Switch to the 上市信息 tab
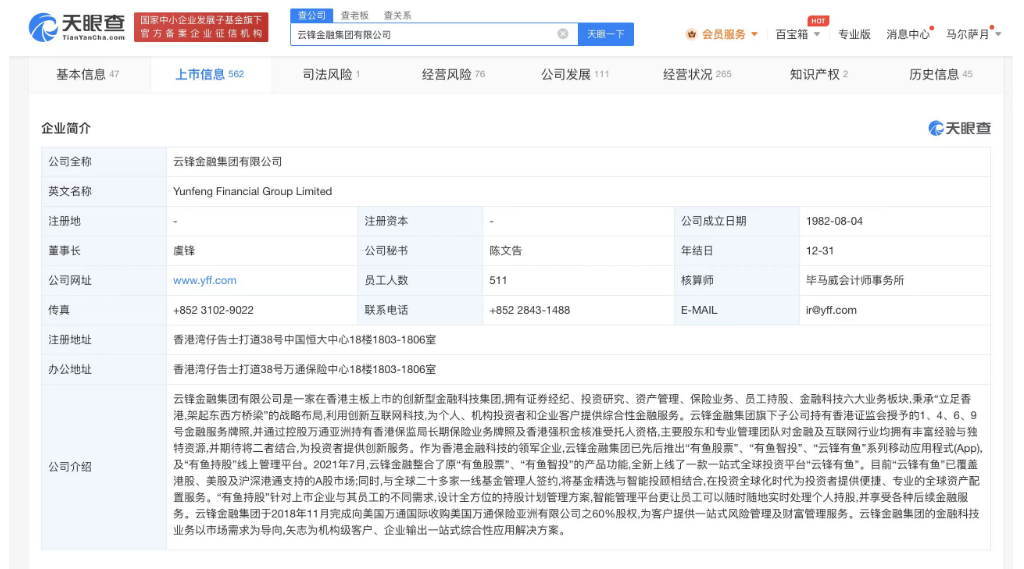1024x569 pixels. (210, 74)
